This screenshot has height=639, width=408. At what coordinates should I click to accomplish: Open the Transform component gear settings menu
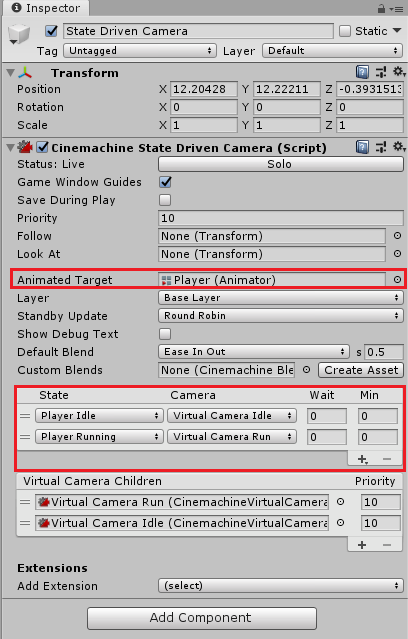[399, 72]
